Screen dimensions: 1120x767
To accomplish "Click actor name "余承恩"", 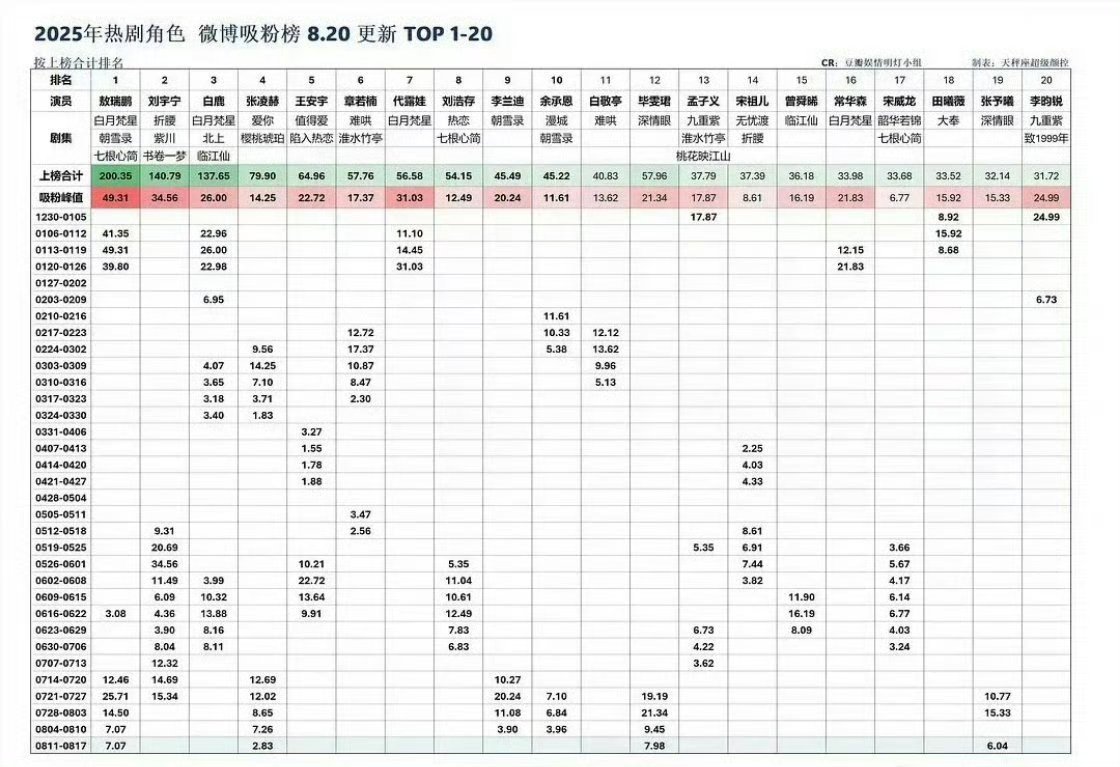I will (x=556, y=101).
